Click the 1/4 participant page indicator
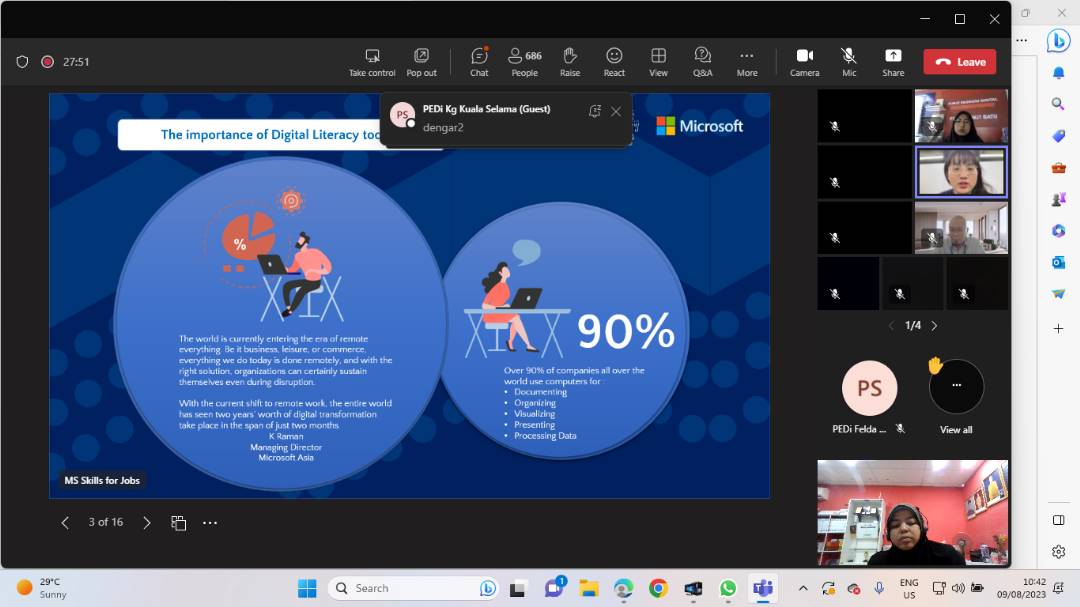 [913, 325]
